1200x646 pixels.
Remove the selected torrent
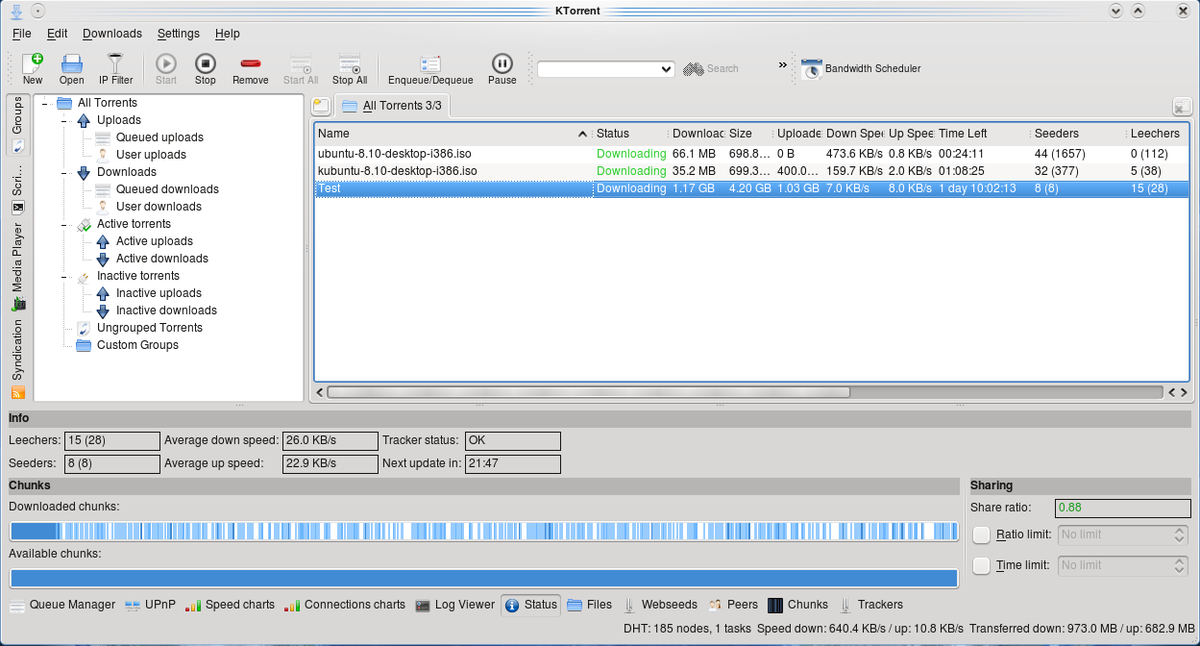[x=250, y=67]
